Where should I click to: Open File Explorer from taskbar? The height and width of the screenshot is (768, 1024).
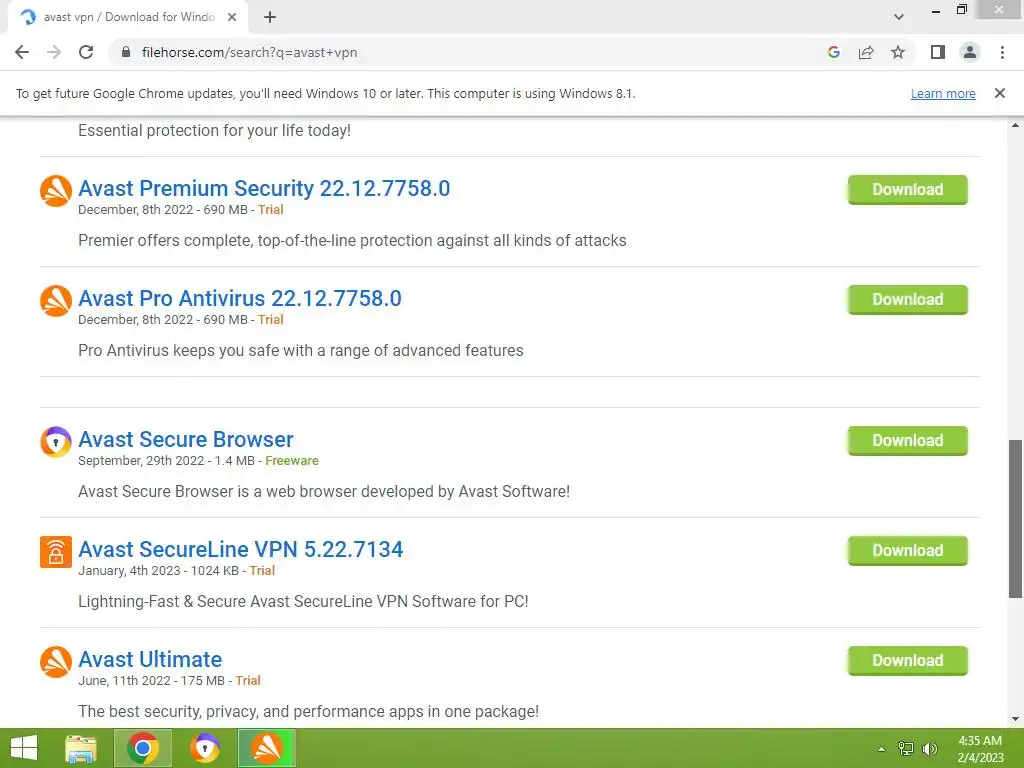pyautogui.click(x=81, y=748)
